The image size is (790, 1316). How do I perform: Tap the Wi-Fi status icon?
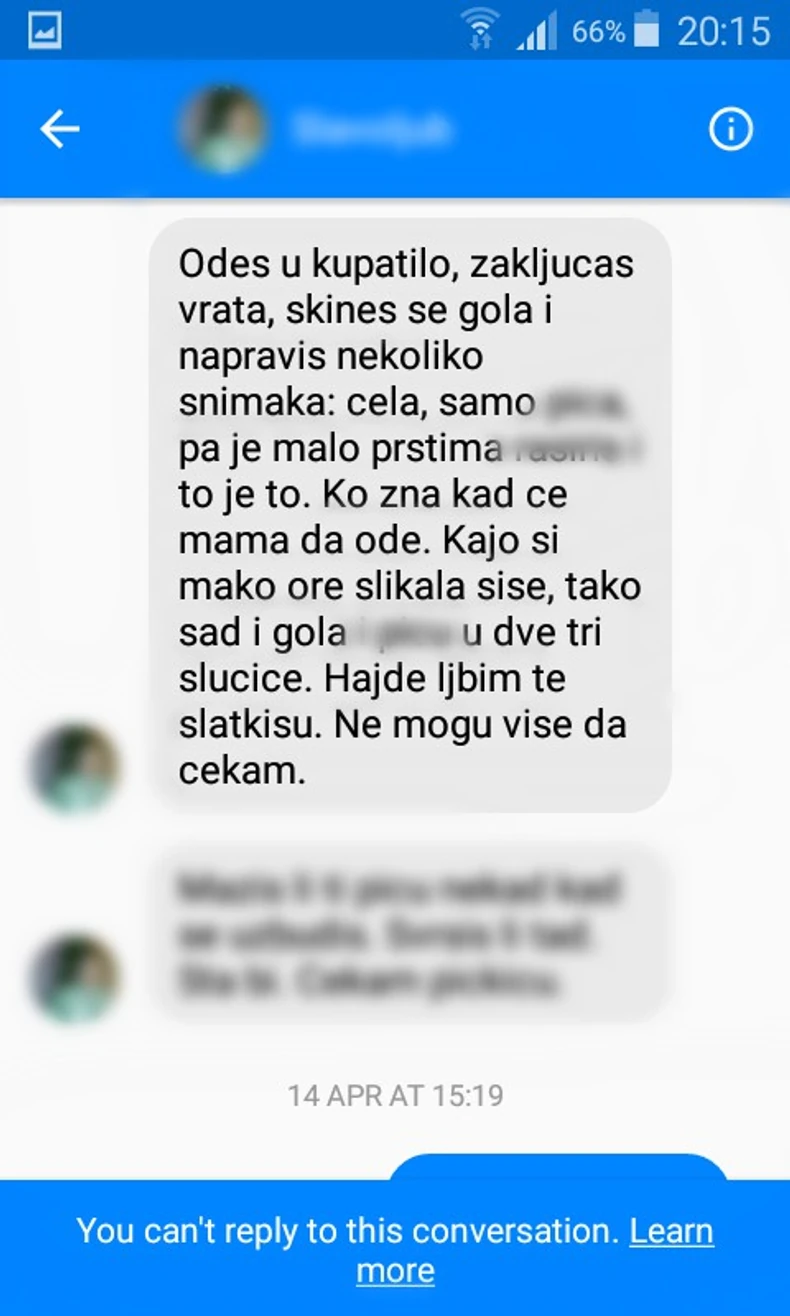point(481,30)
